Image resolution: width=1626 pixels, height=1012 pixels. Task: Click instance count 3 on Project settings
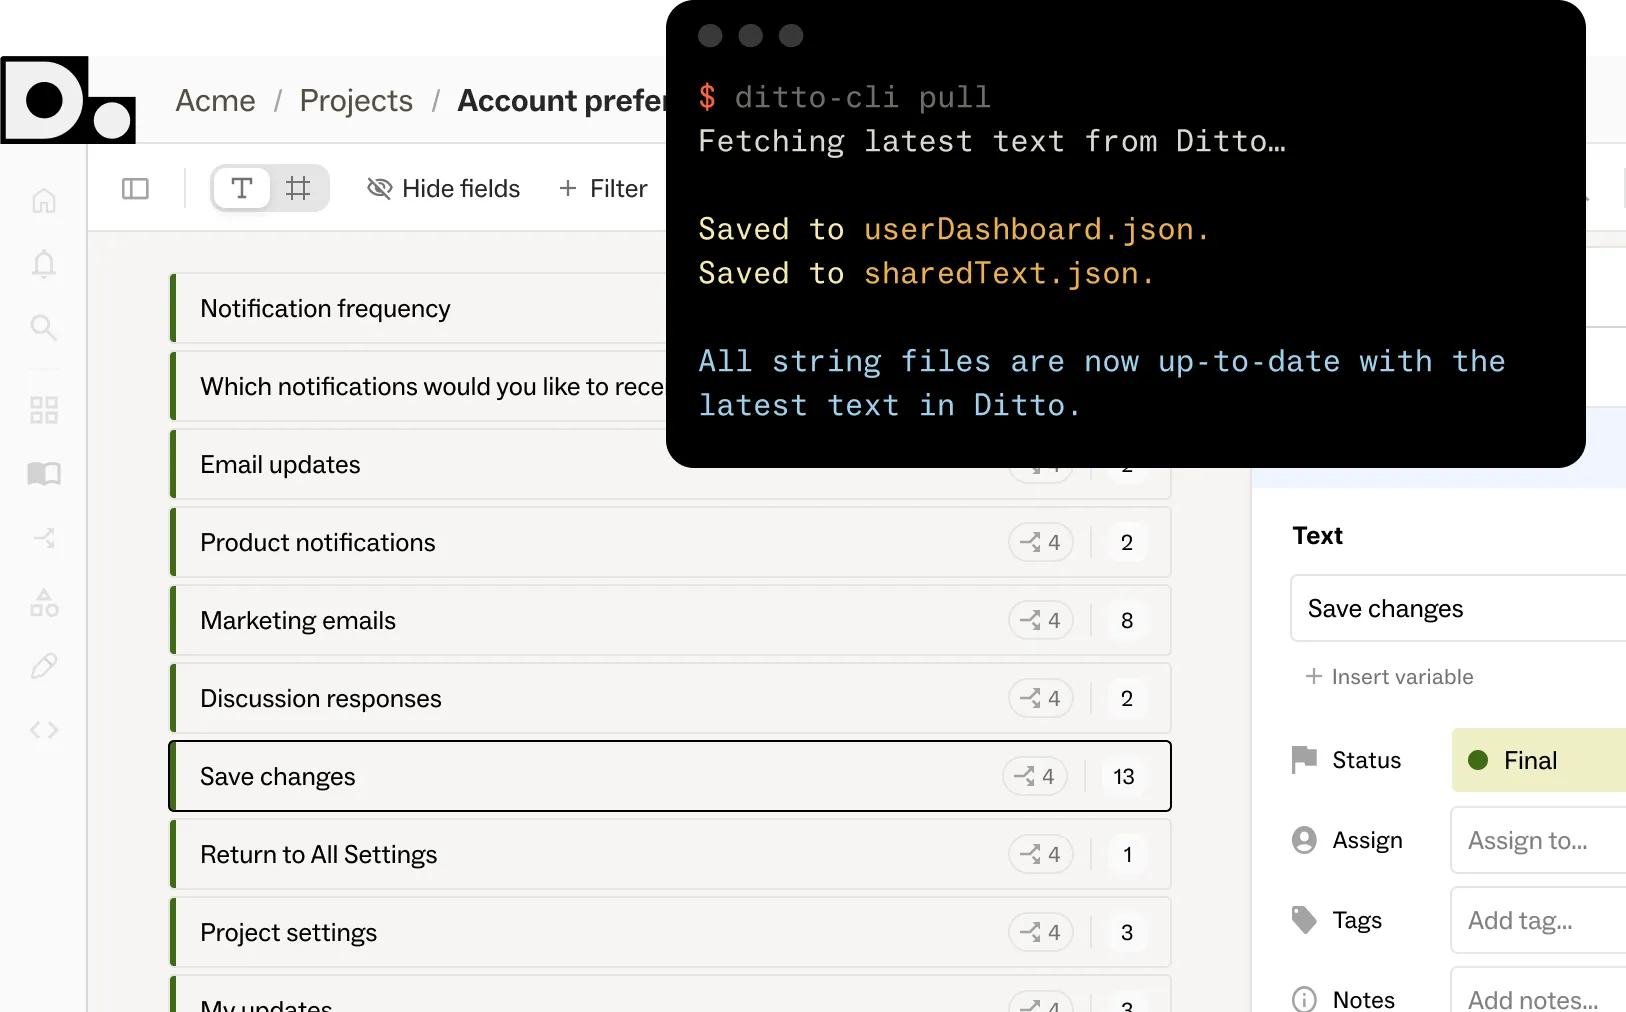tap(1127, 932)
